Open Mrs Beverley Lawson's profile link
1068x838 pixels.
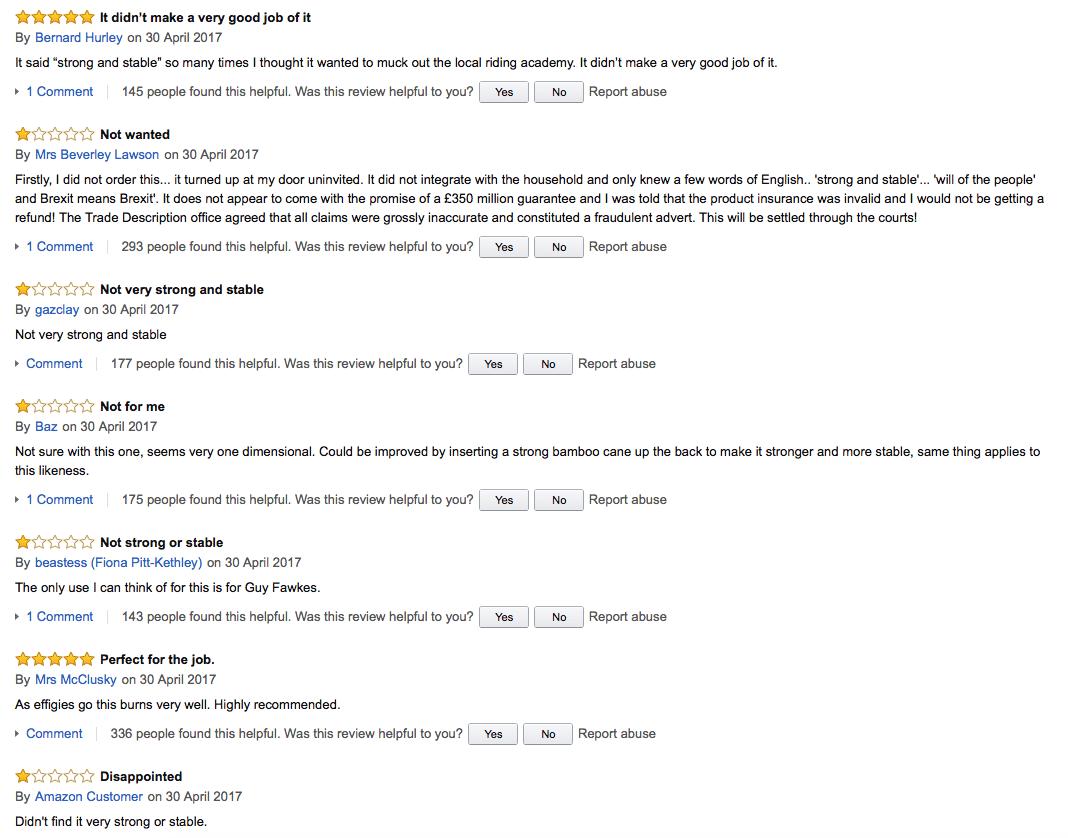click(97, 155)
